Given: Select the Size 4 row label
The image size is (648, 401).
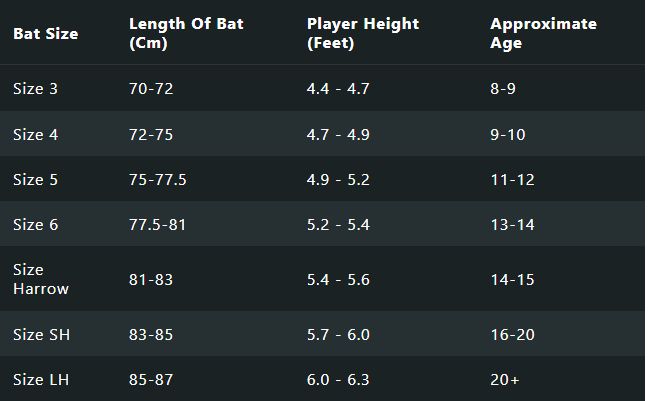Looking at the screenshot, I should click(35, 134).
